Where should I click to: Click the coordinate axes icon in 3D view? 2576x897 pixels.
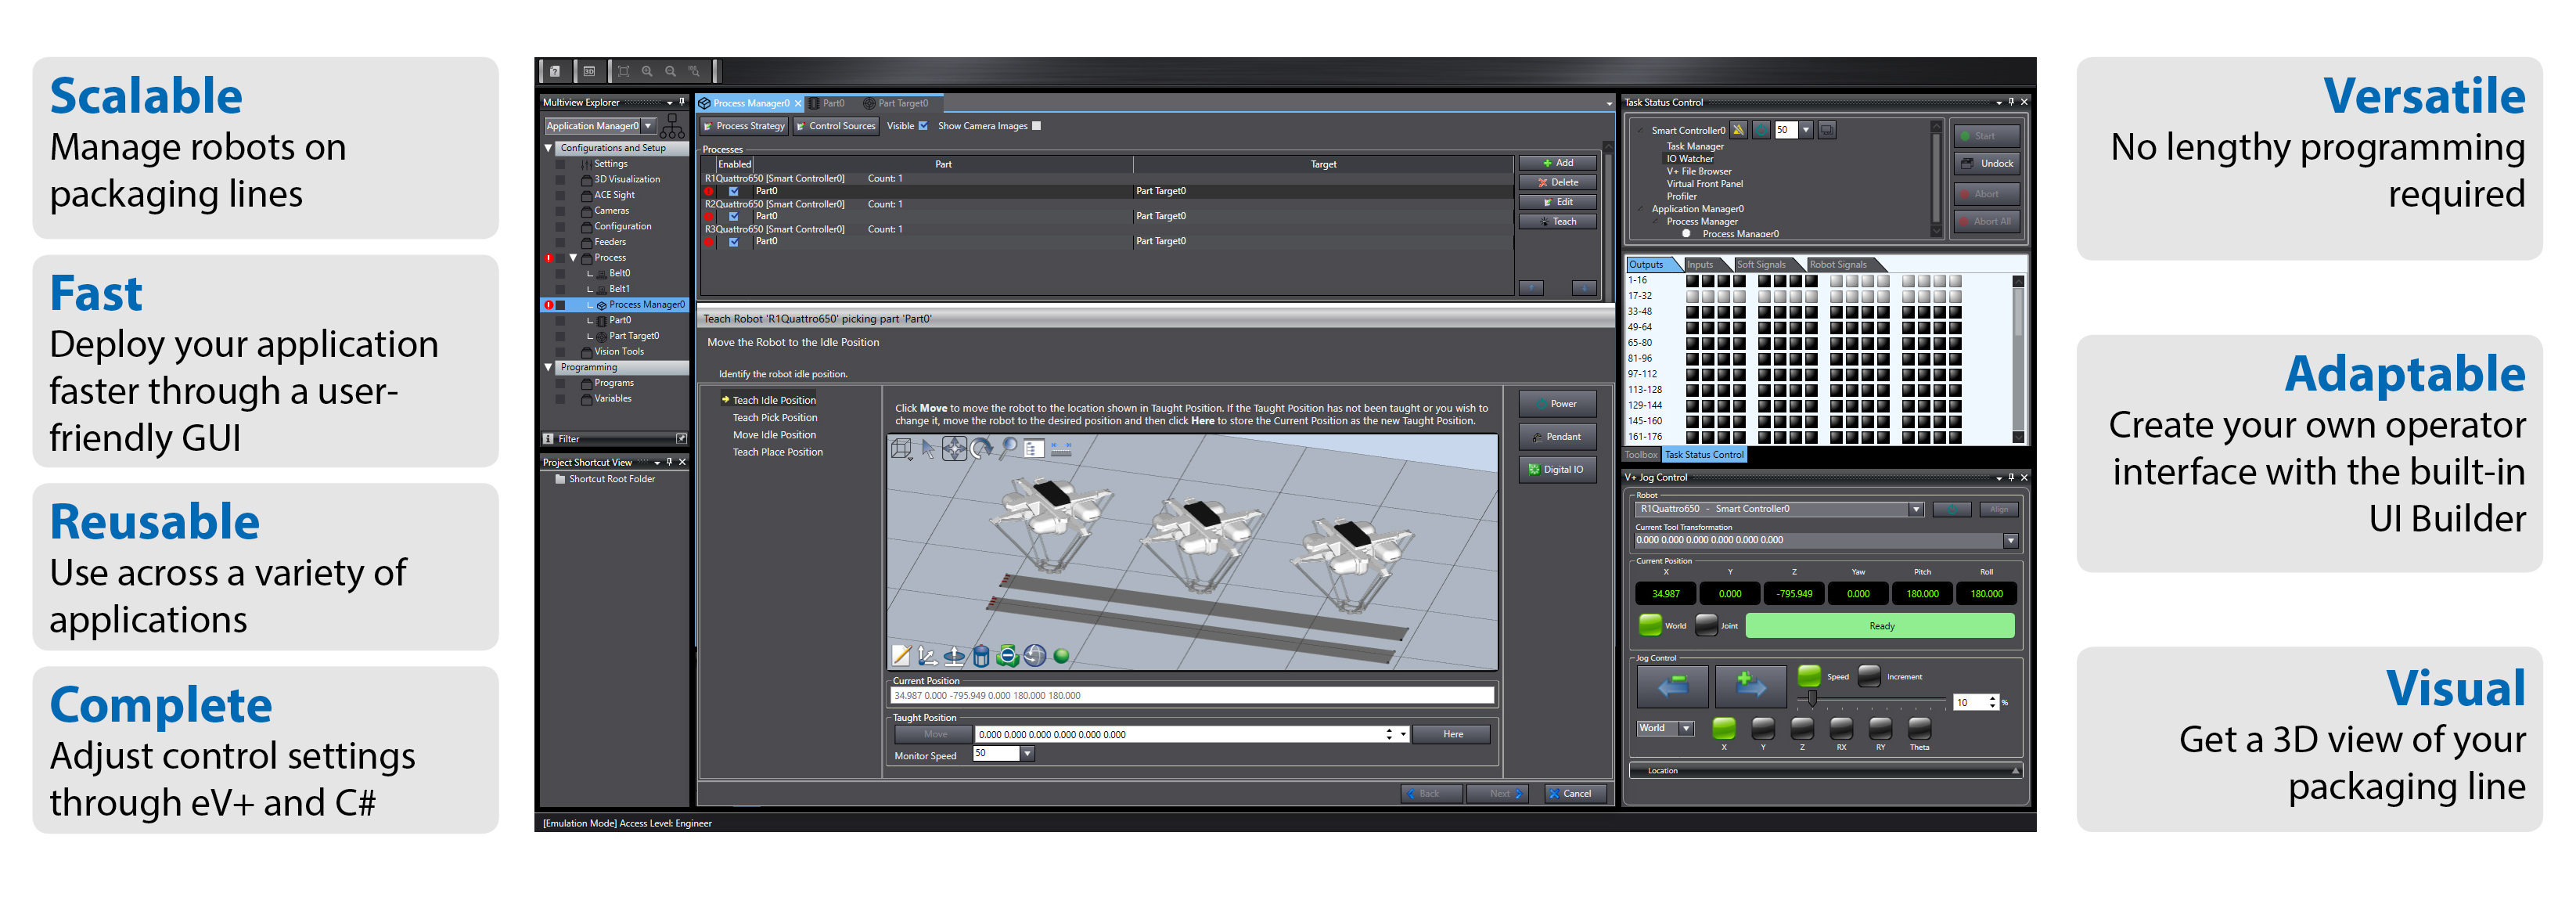[928, 655]
